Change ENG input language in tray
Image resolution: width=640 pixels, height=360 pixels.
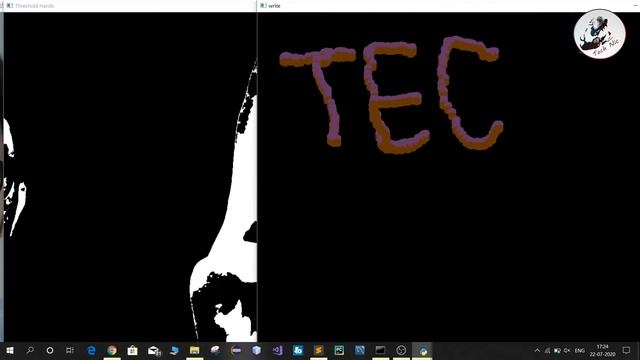click(x=580, y=350)
